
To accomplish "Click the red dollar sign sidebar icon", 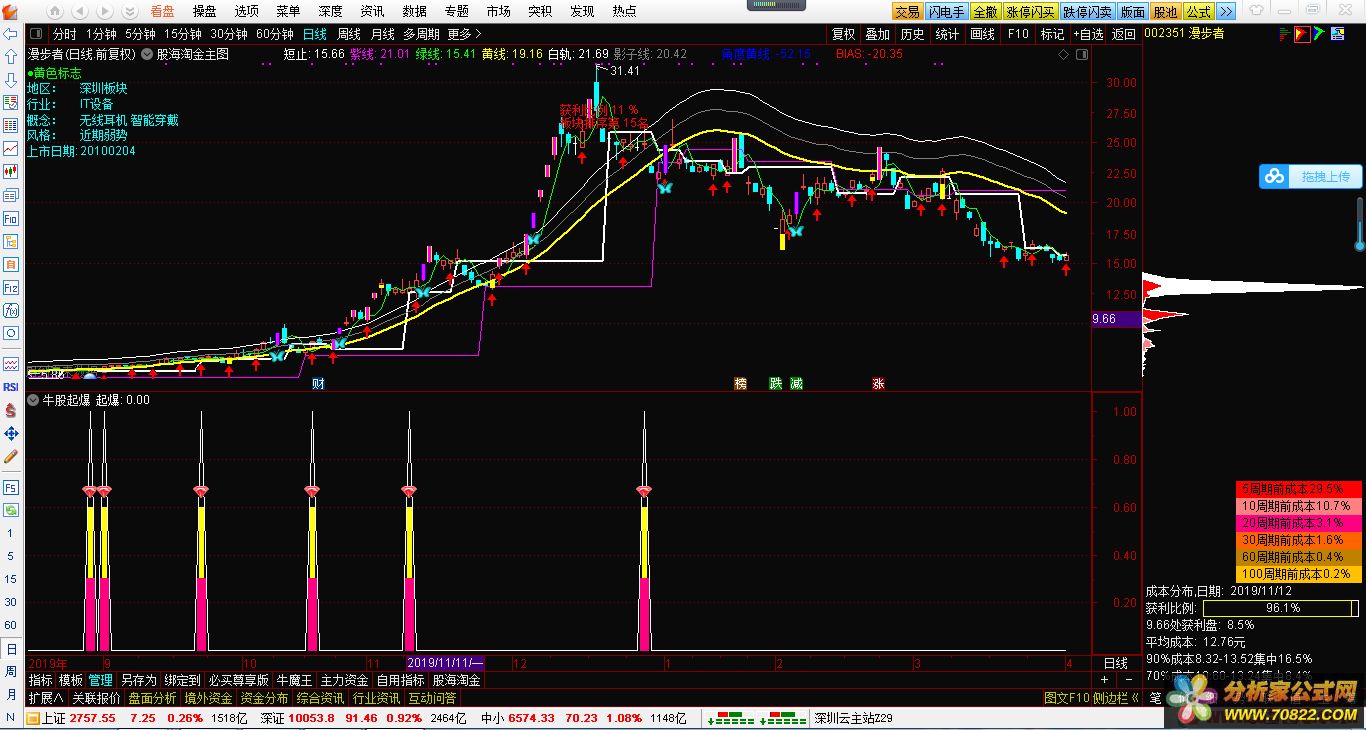I will [x=10, y=410].
